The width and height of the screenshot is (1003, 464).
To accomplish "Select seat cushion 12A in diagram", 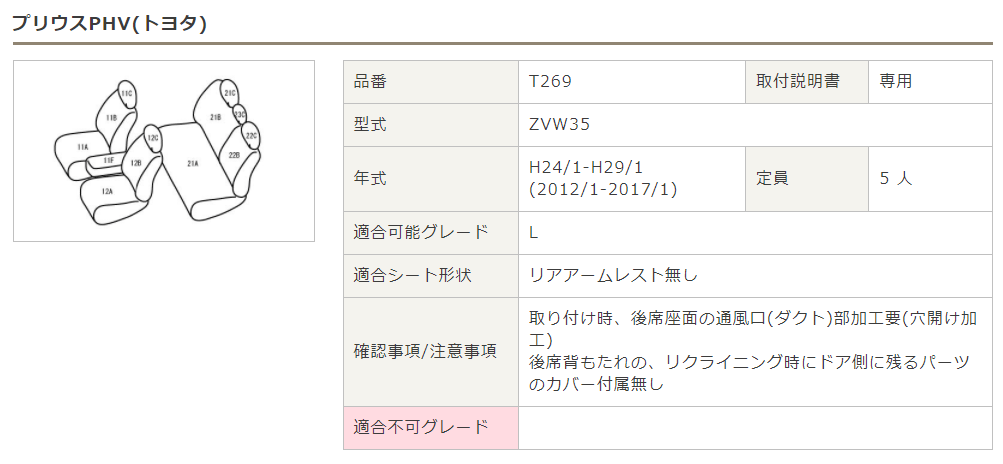I will click(107, 189).
